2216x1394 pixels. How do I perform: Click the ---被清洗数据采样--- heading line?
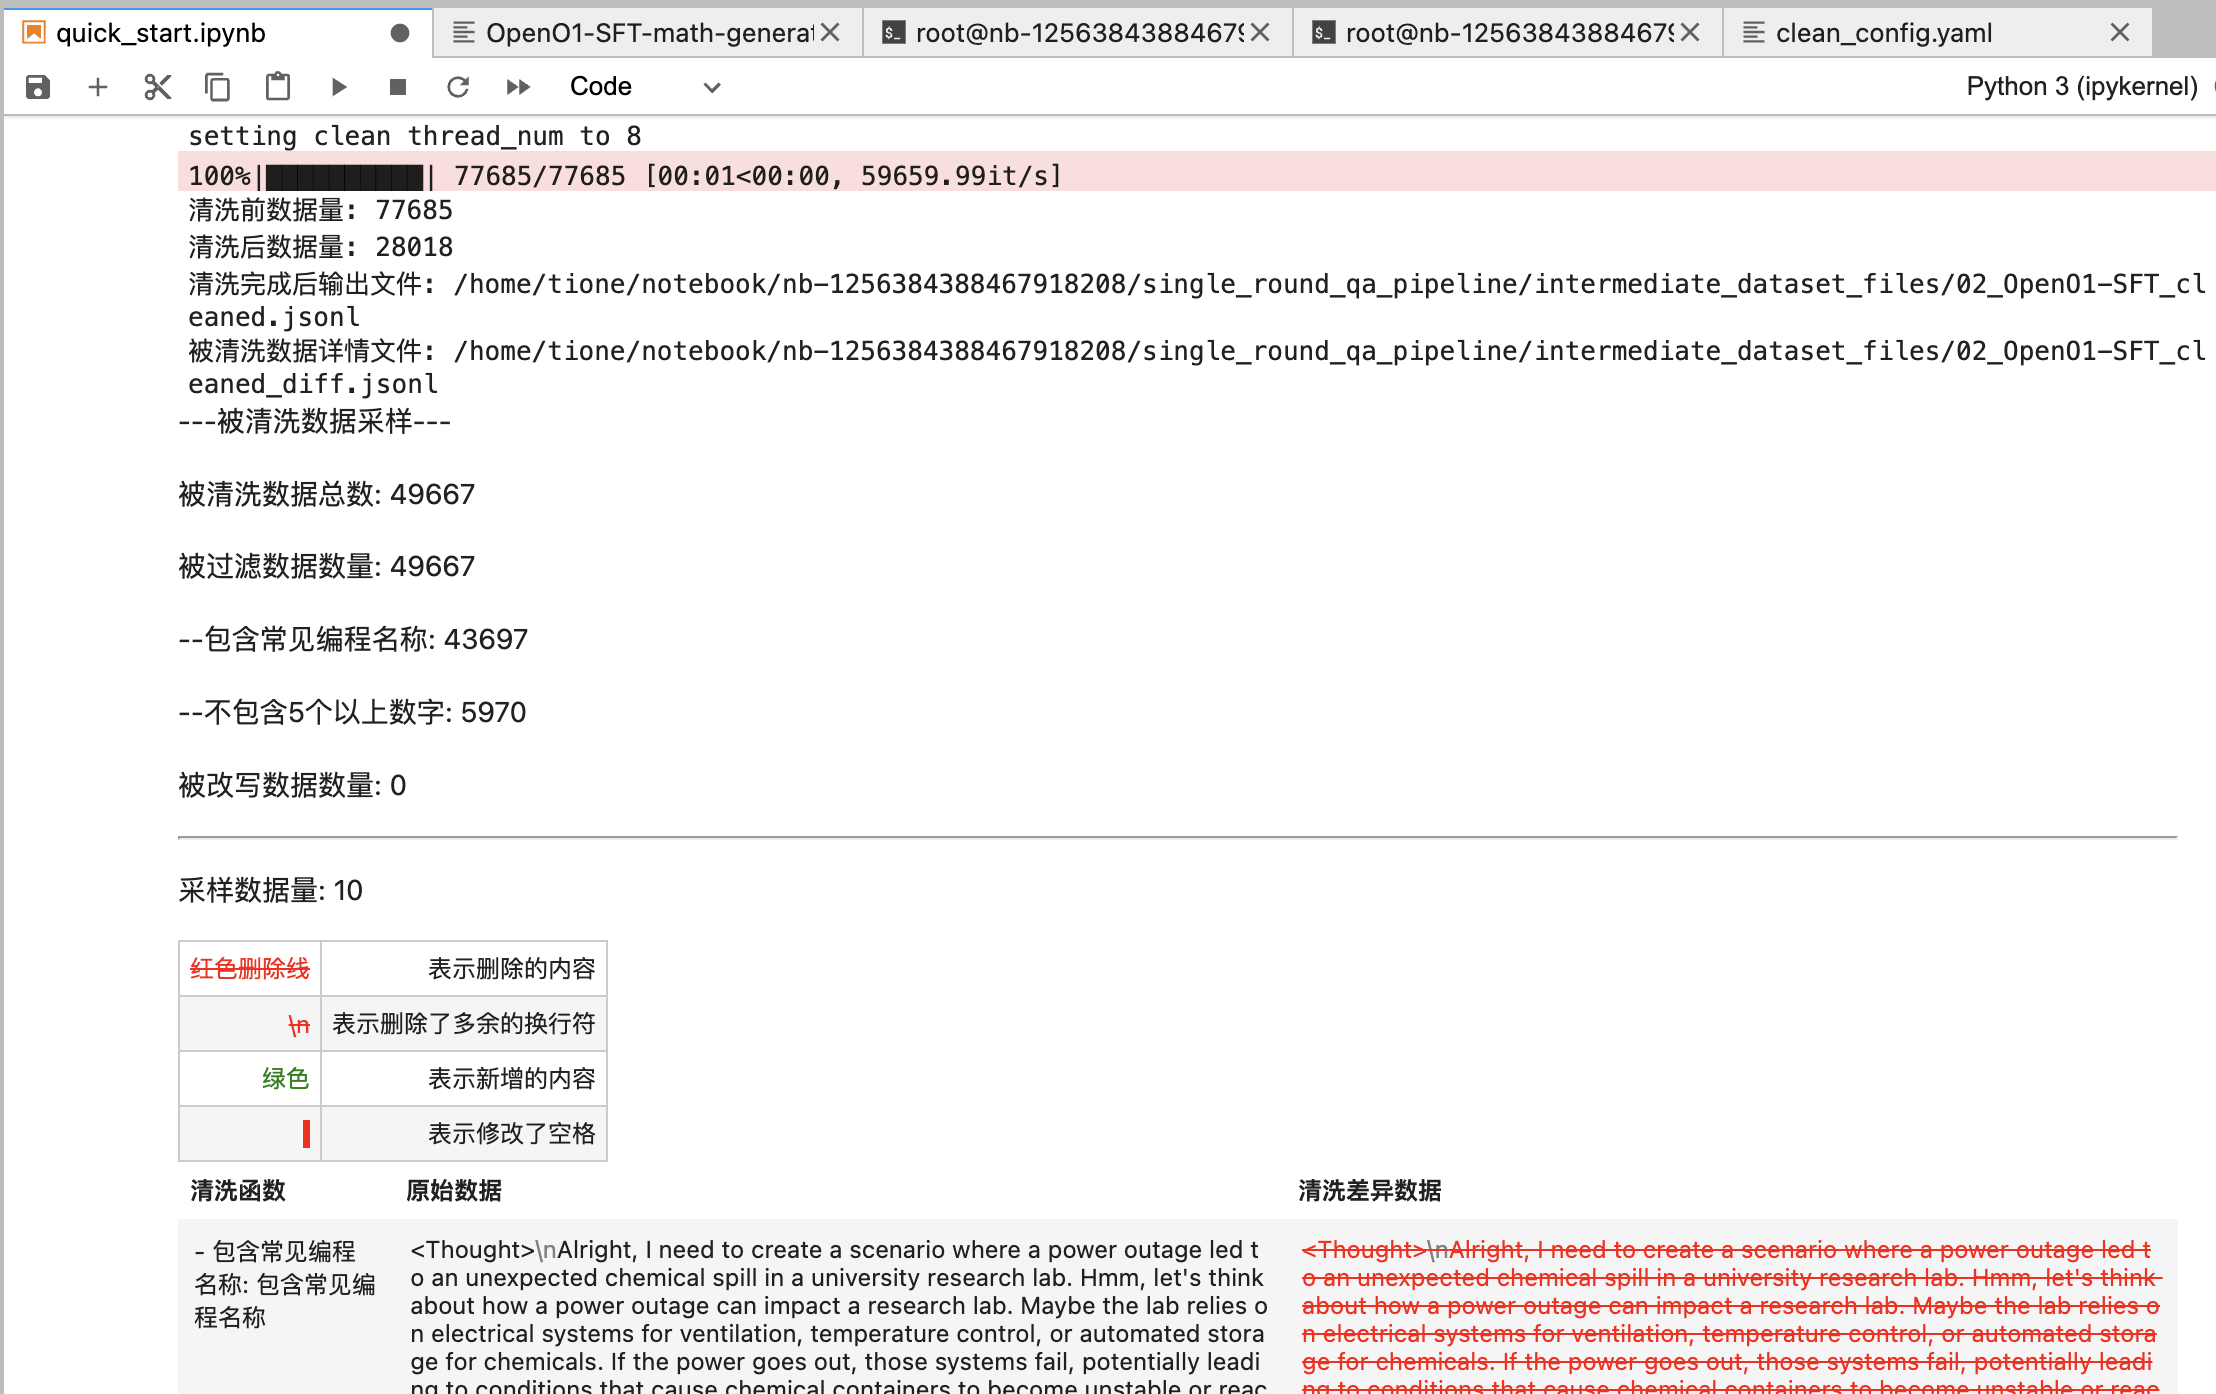[x=315, y=421]
